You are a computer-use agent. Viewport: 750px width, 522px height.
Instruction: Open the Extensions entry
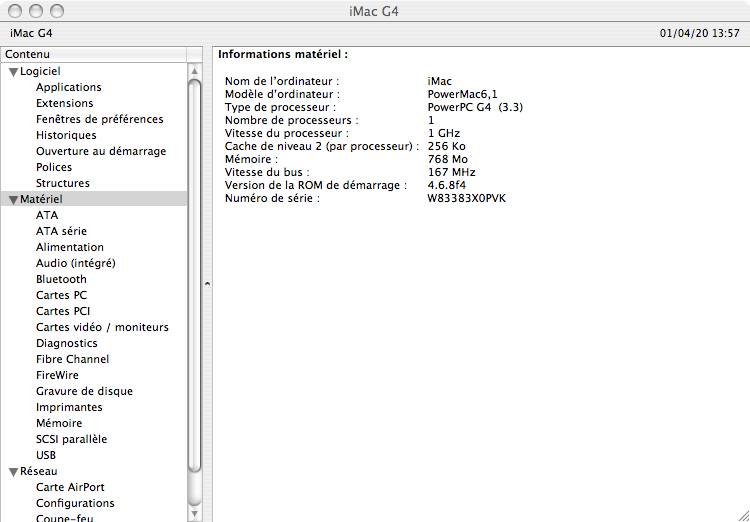coord(65,103)
